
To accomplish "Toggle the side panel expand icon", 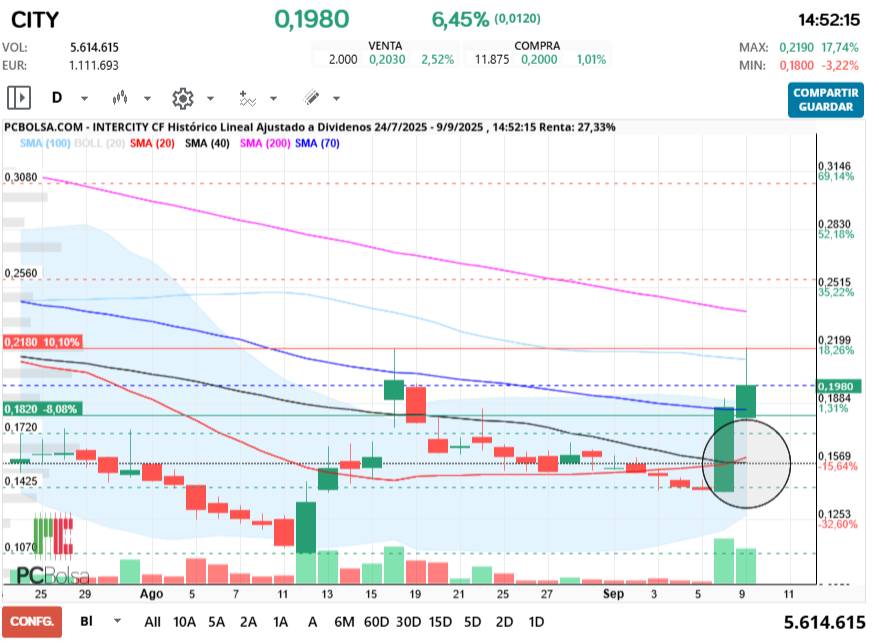I will point(19,98).
